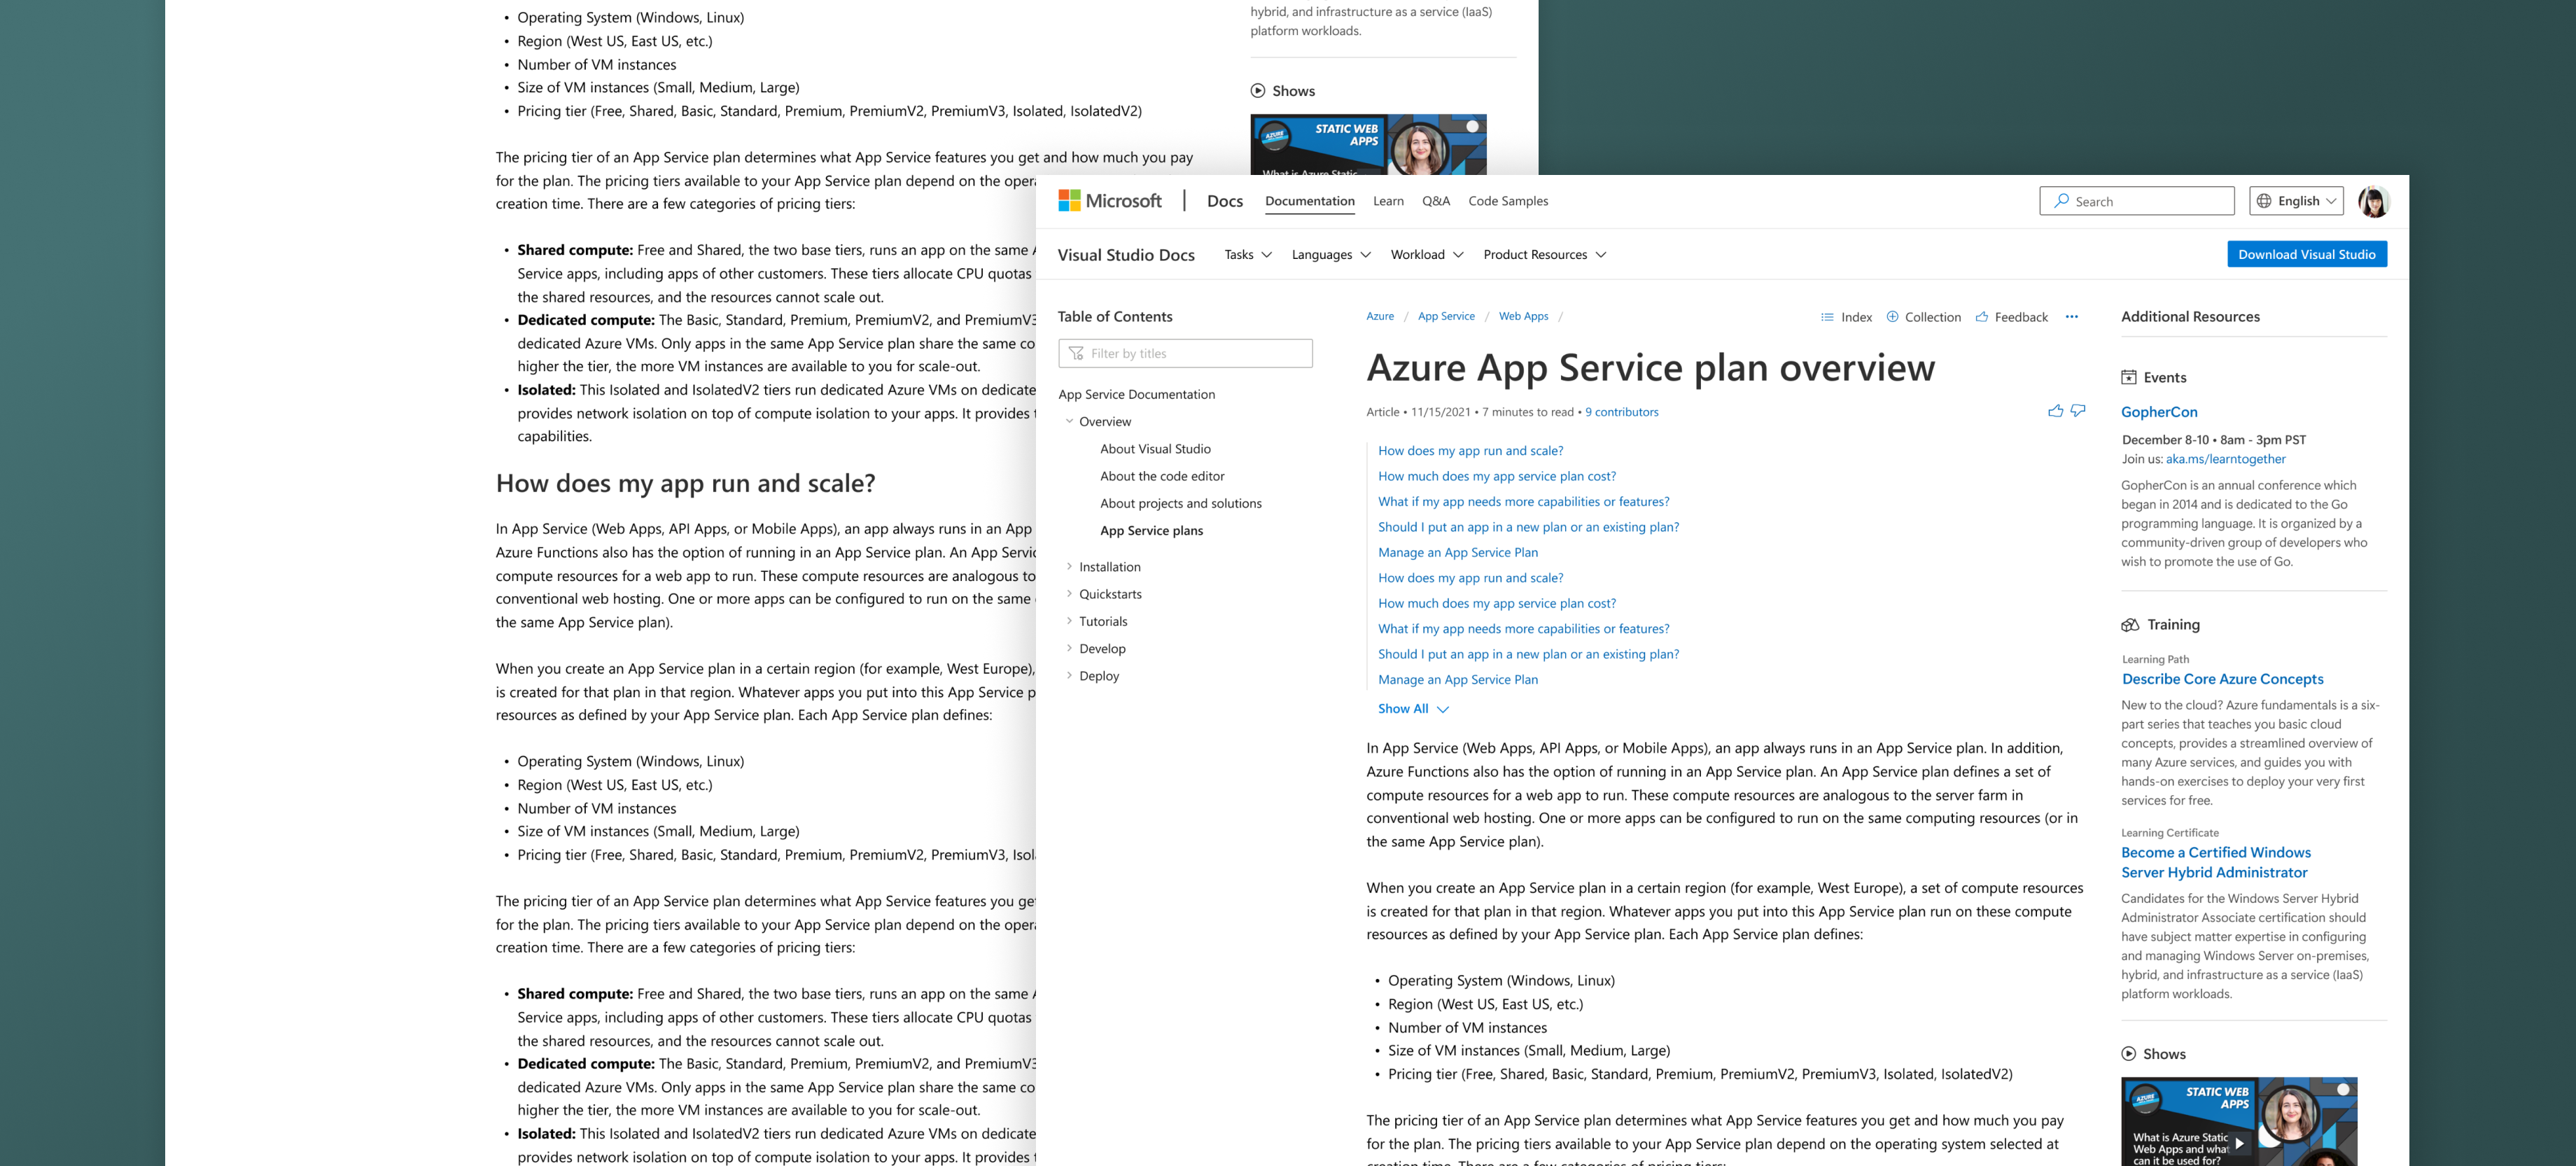This screenshot has width=2576, height=1166.
Task: Open the English language dropdown
Action: [2296, 201]
